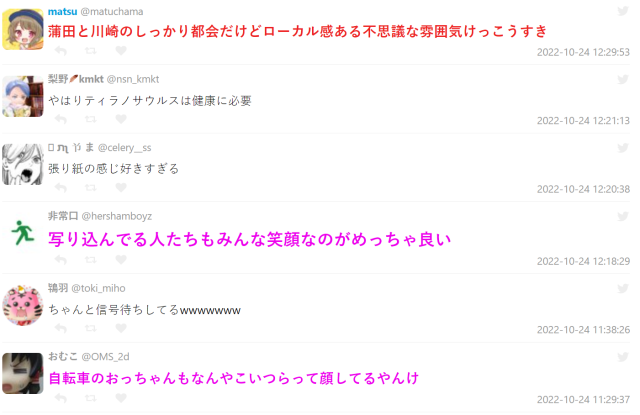Like the tweet by @nsn_kmkt

point(121,119)
